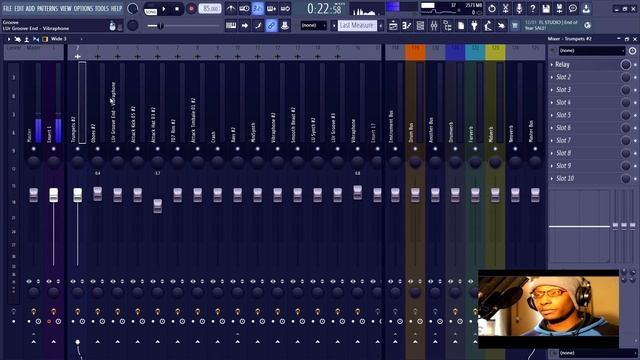Open the tempo tapper icon

pos(488,26)
